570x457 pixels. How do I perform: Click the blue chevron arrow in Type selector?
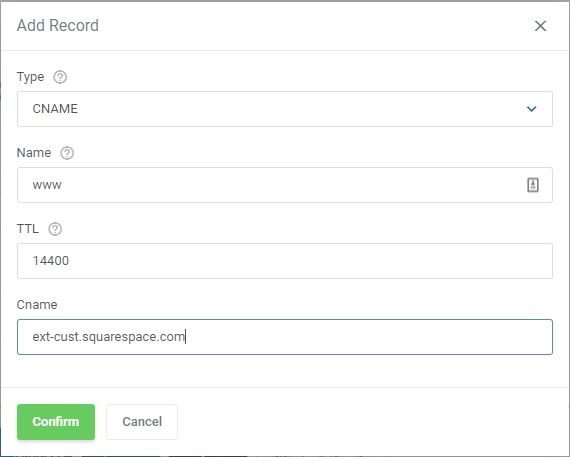[531, 109]
